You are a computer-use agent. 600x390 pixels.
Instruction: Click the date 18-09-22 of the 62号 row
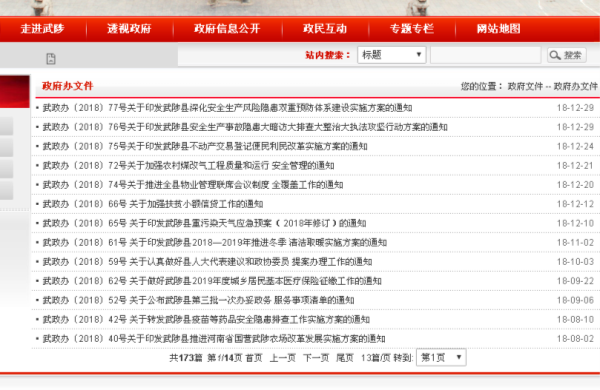click(575, 281)
